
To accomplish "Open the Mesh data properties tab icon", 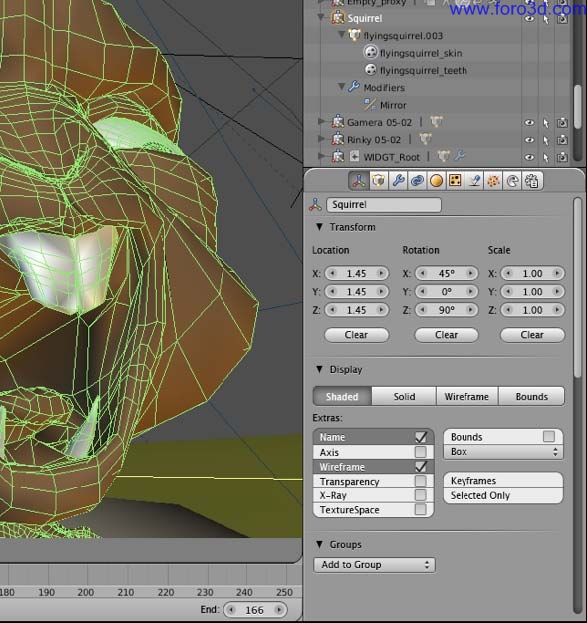I will (x=378, y=181).
